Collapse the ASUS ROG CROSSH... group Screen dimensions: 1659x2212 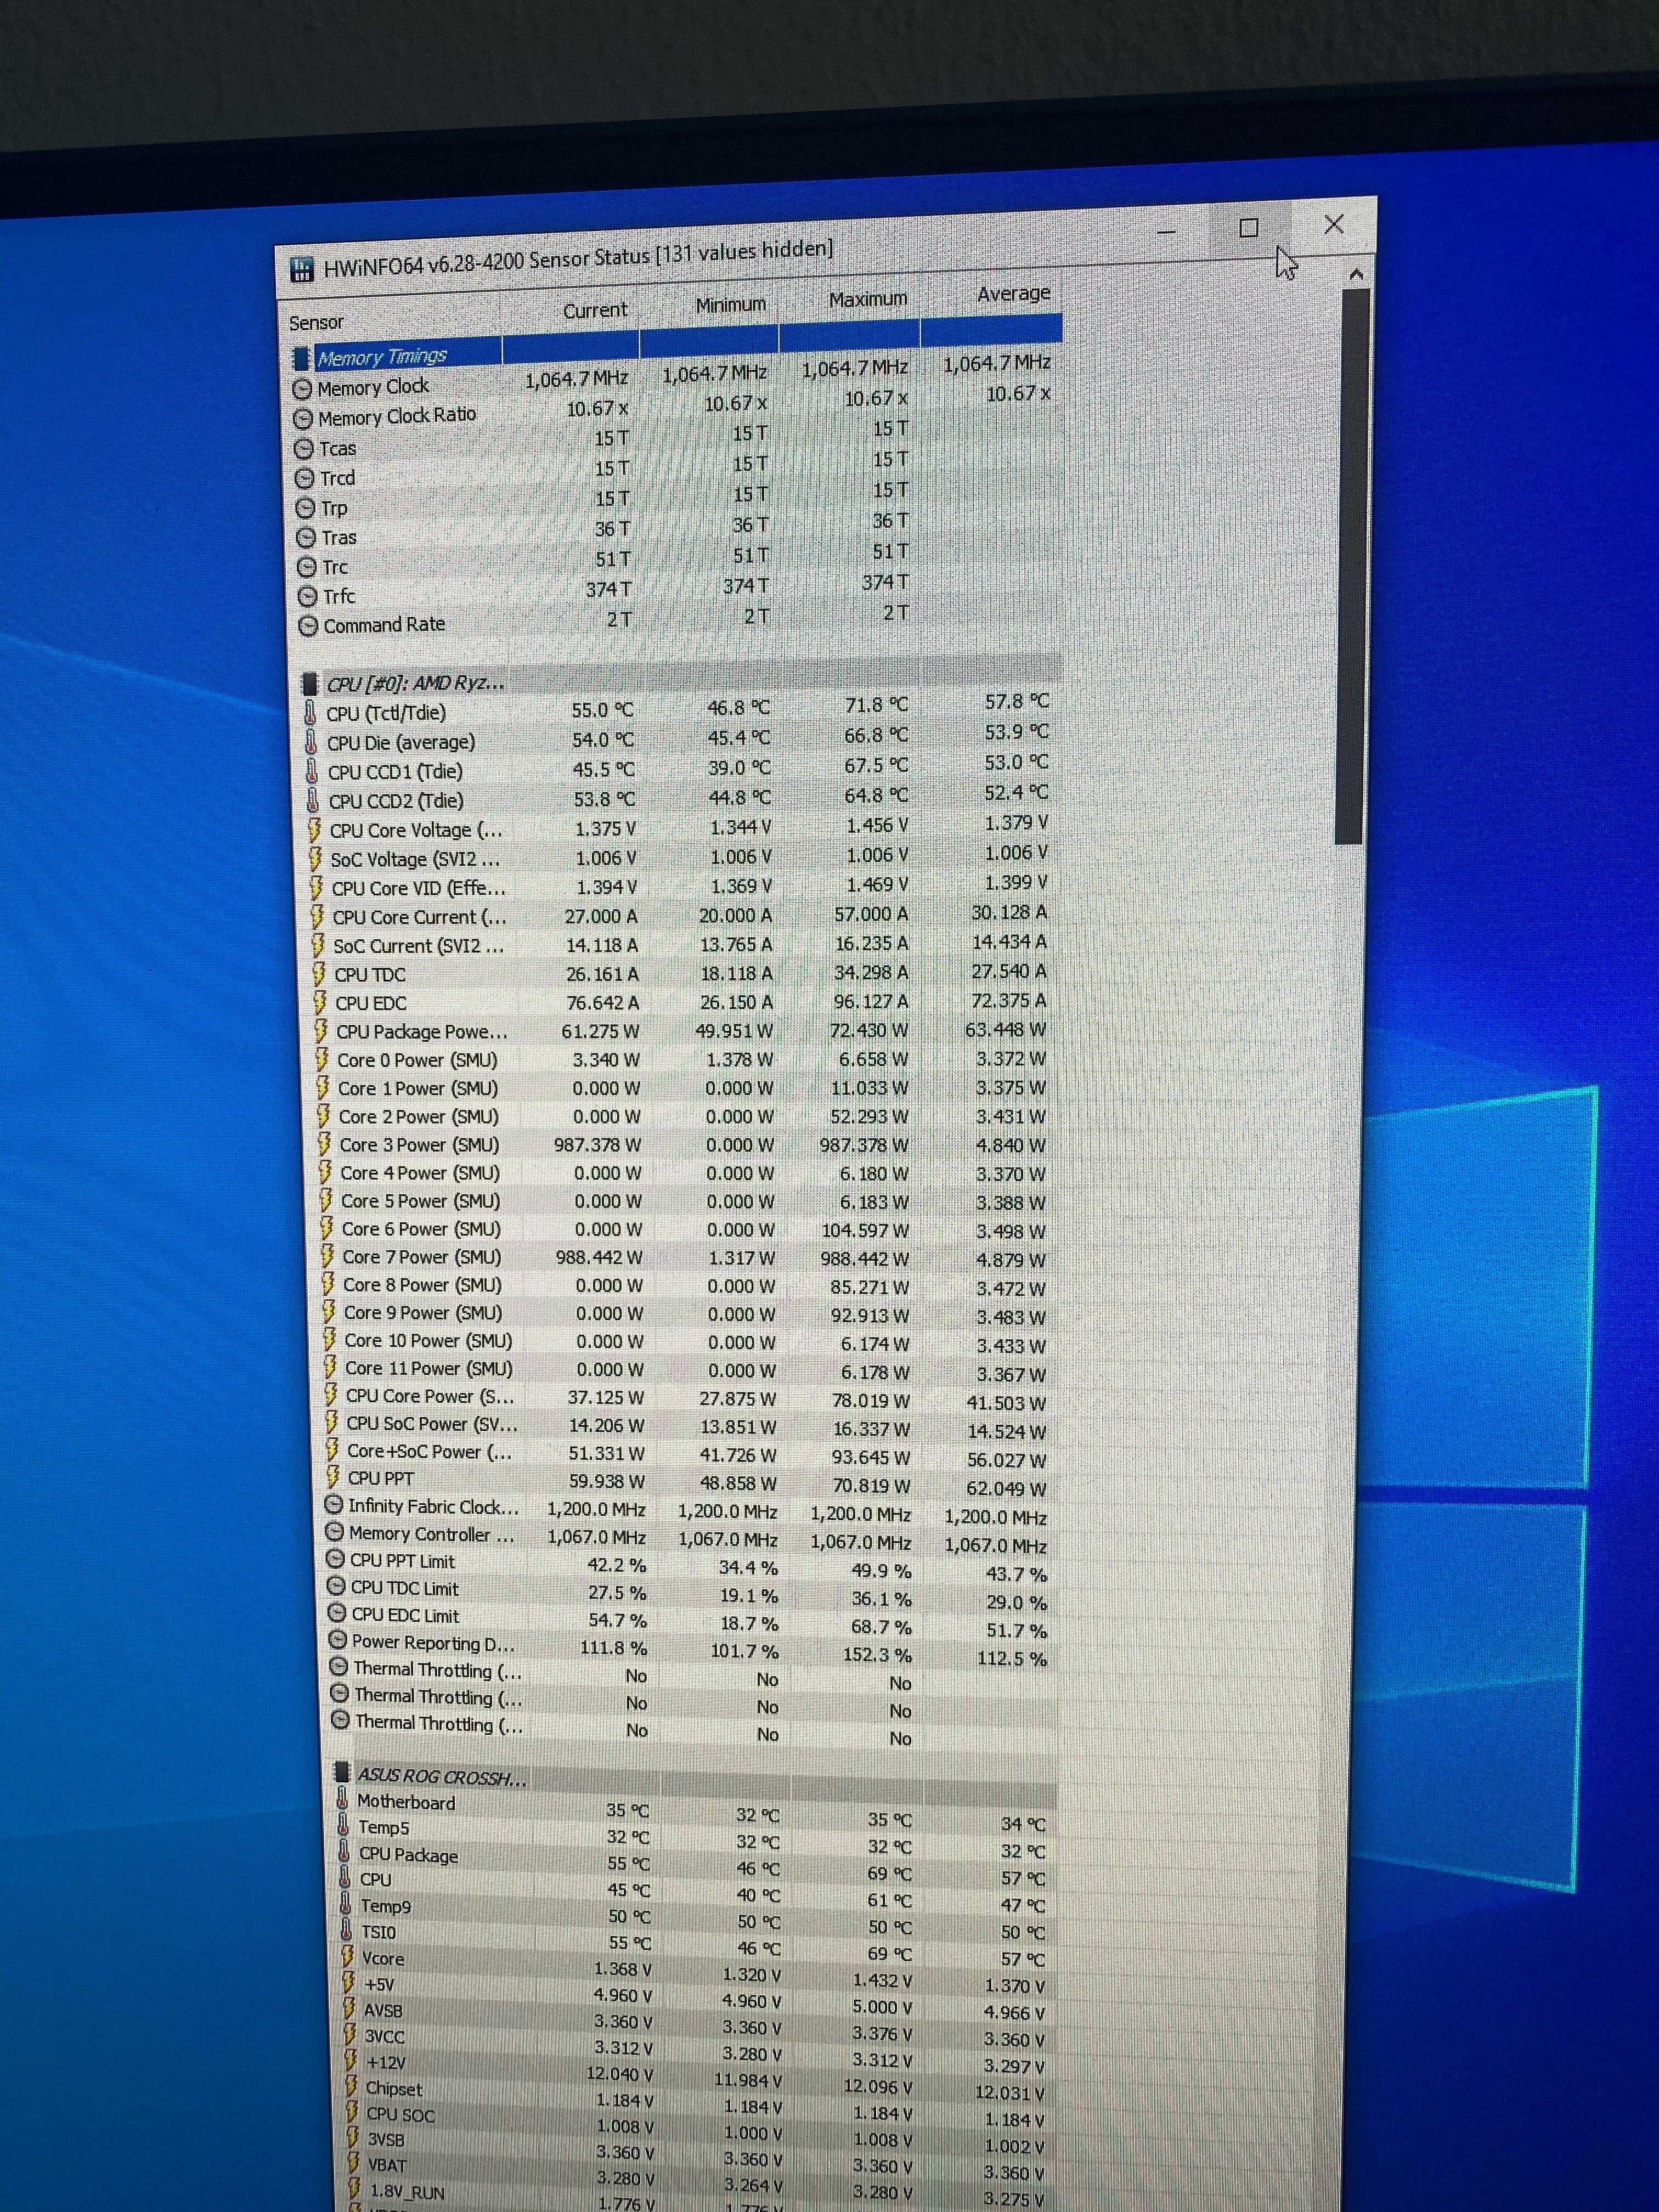click(441, 1777)
